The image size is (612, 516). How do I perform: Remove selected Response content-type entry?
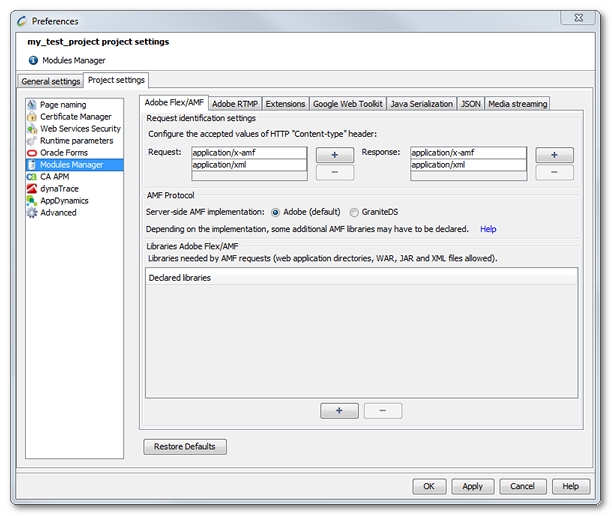554,173
